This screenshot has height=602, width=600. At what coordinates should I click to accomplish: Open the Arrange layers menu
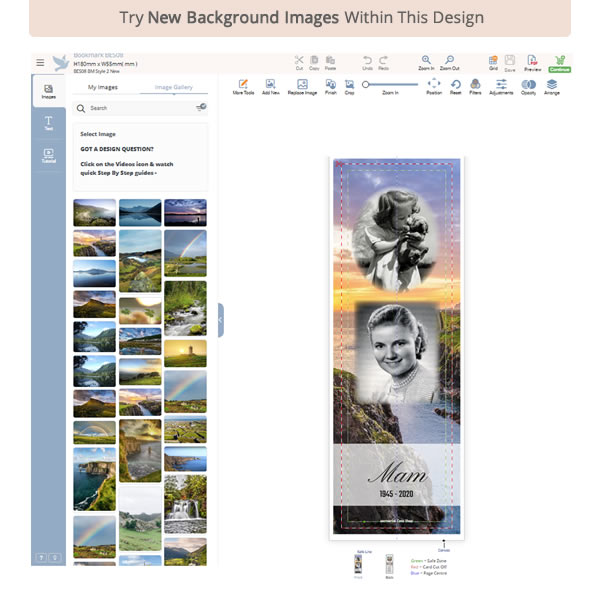(x=552, y=87)
